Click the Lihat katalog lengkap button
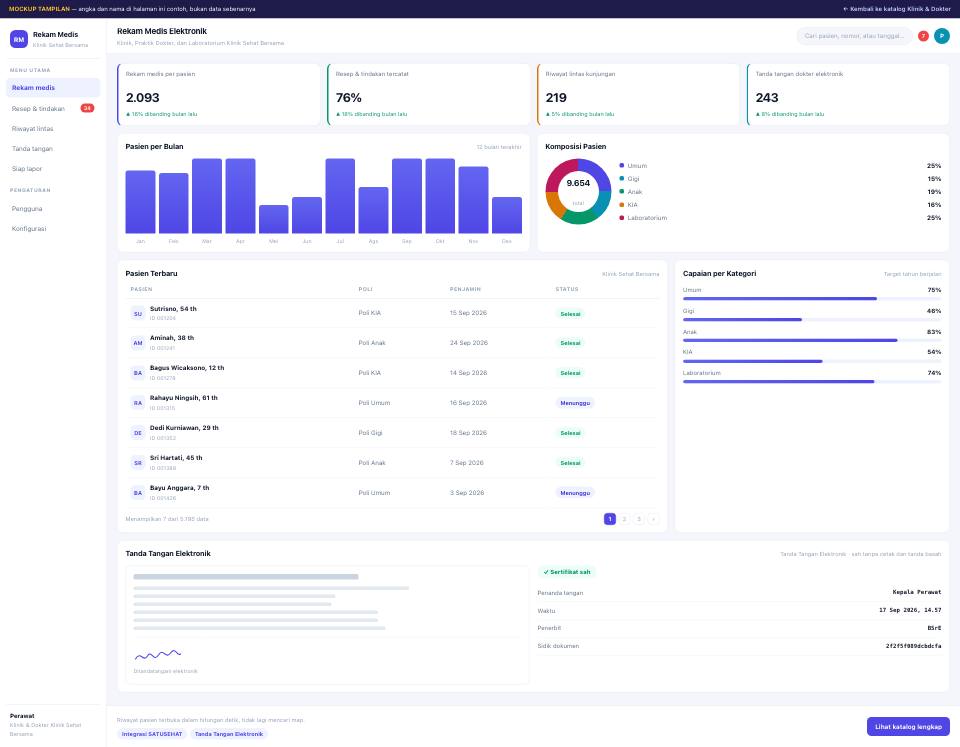 [908, 727]
